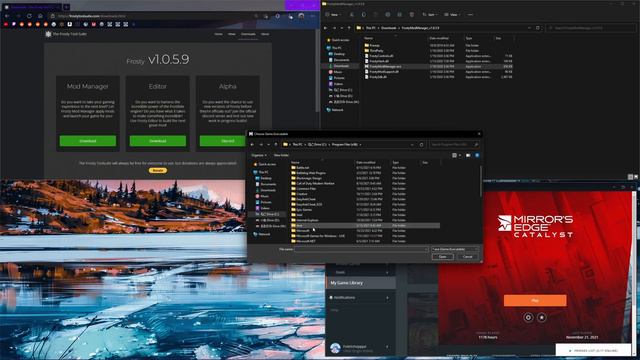Open Help in Choose Game Executable dialog
Image resolution: width=640 pixels, height=360 pixels.
(x=477, y=156)
